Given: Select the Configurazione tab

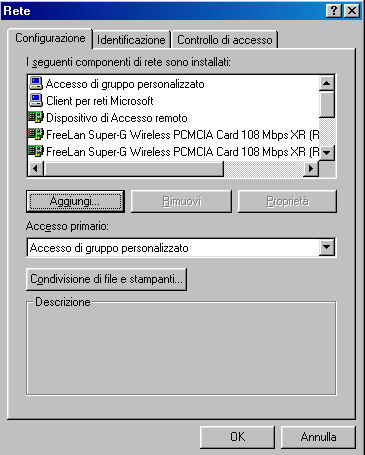Looking at the screenshot, I should click(x=50, y=38).
